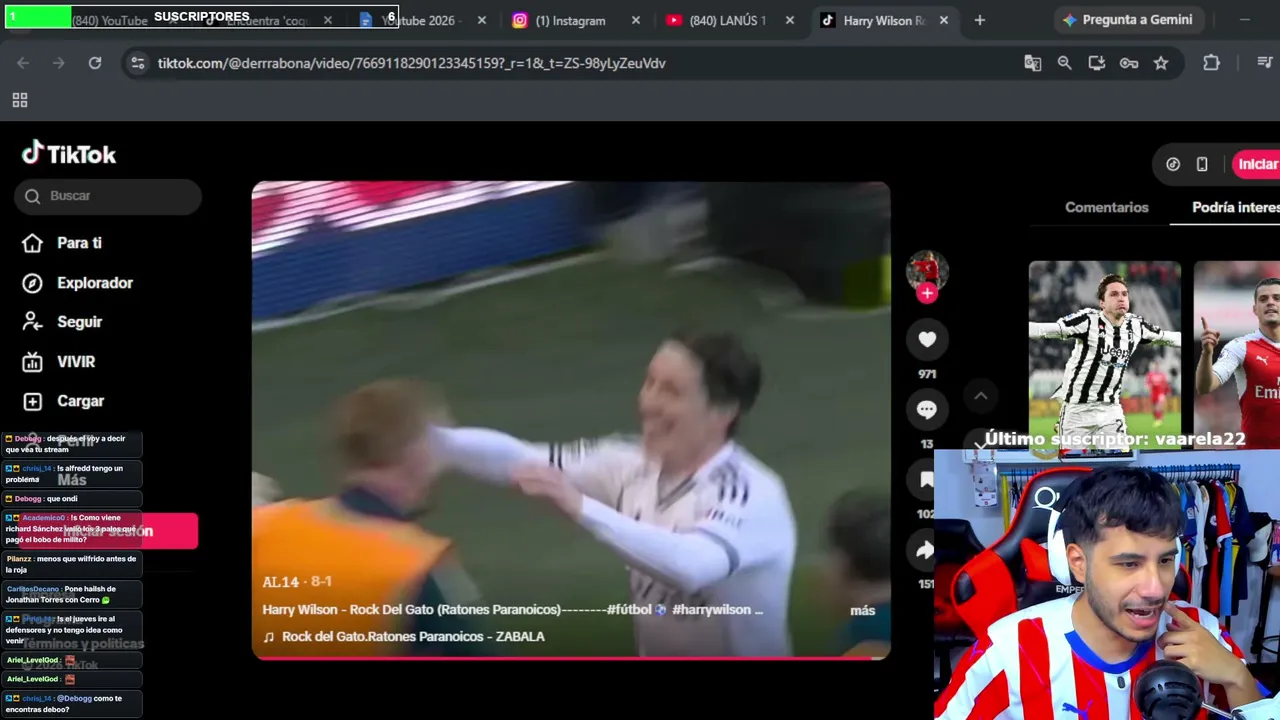Bookmark this page with the star icon

click(1161, 63)
